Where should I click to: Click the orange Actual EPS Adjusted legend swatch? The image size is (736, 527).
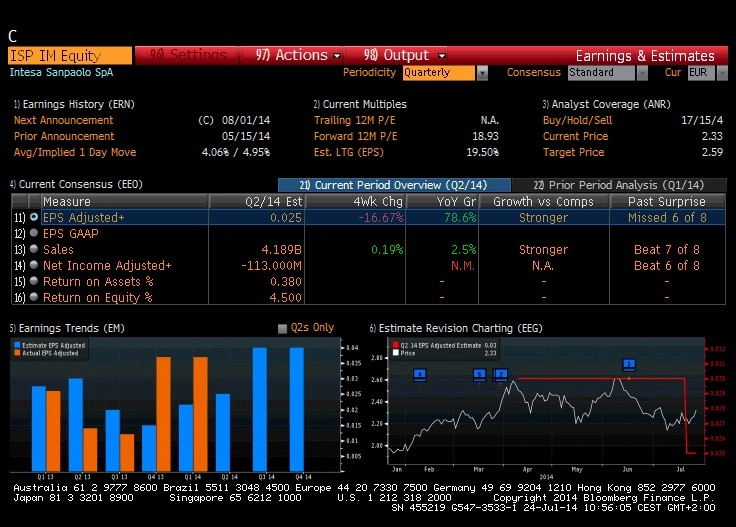tap(17, 353)
